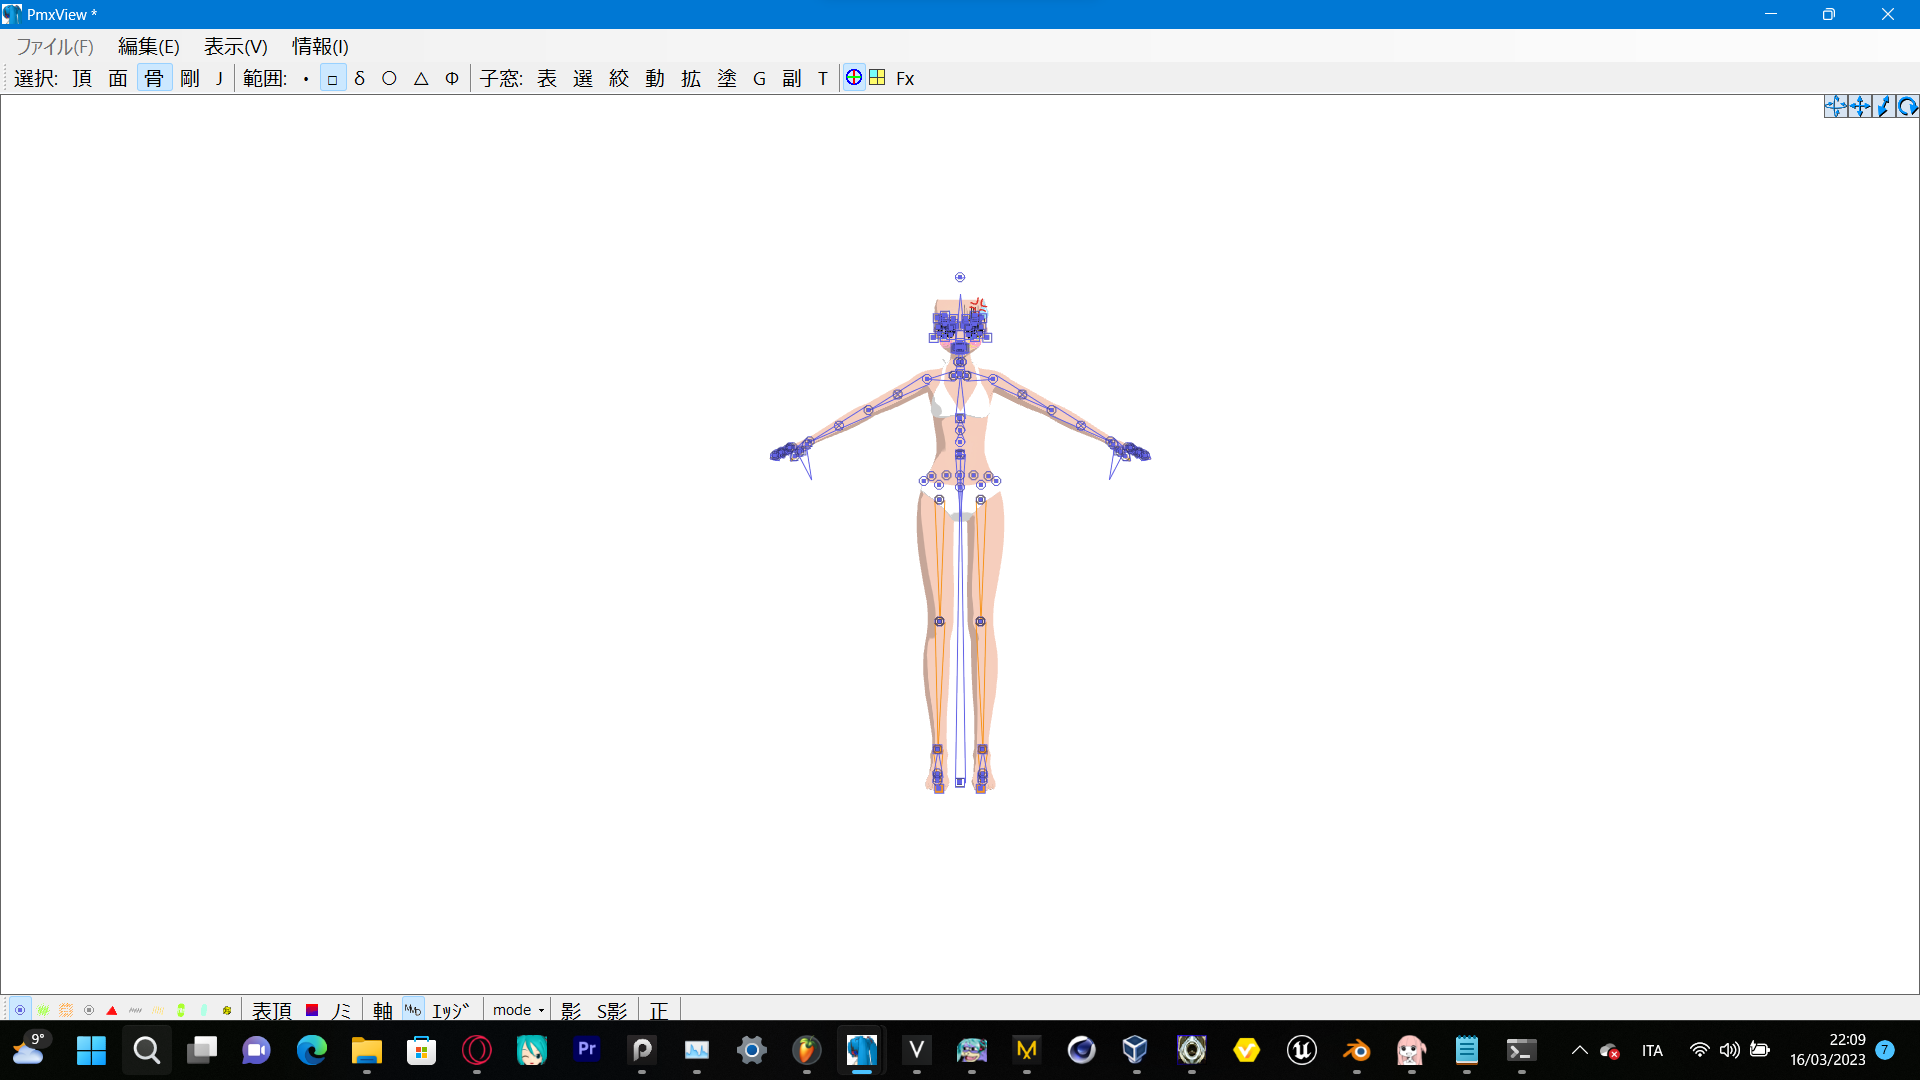Image resolution: width=1920 pixels, height=1080 pixels.
Task: Open the 副 sub-window
Action: point(792,78)
